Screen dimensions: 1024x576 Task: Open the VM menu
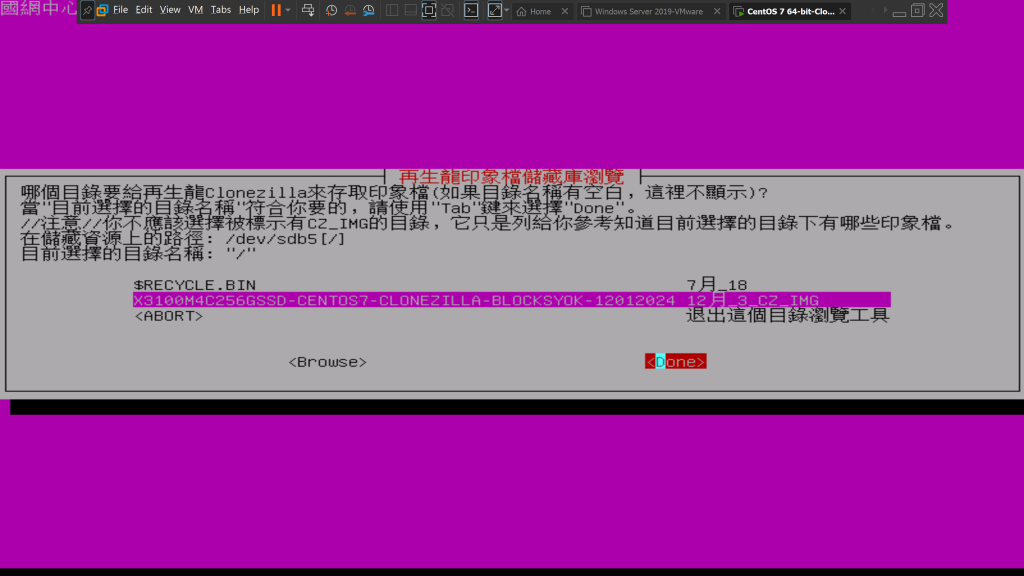(x=195, y=10)
